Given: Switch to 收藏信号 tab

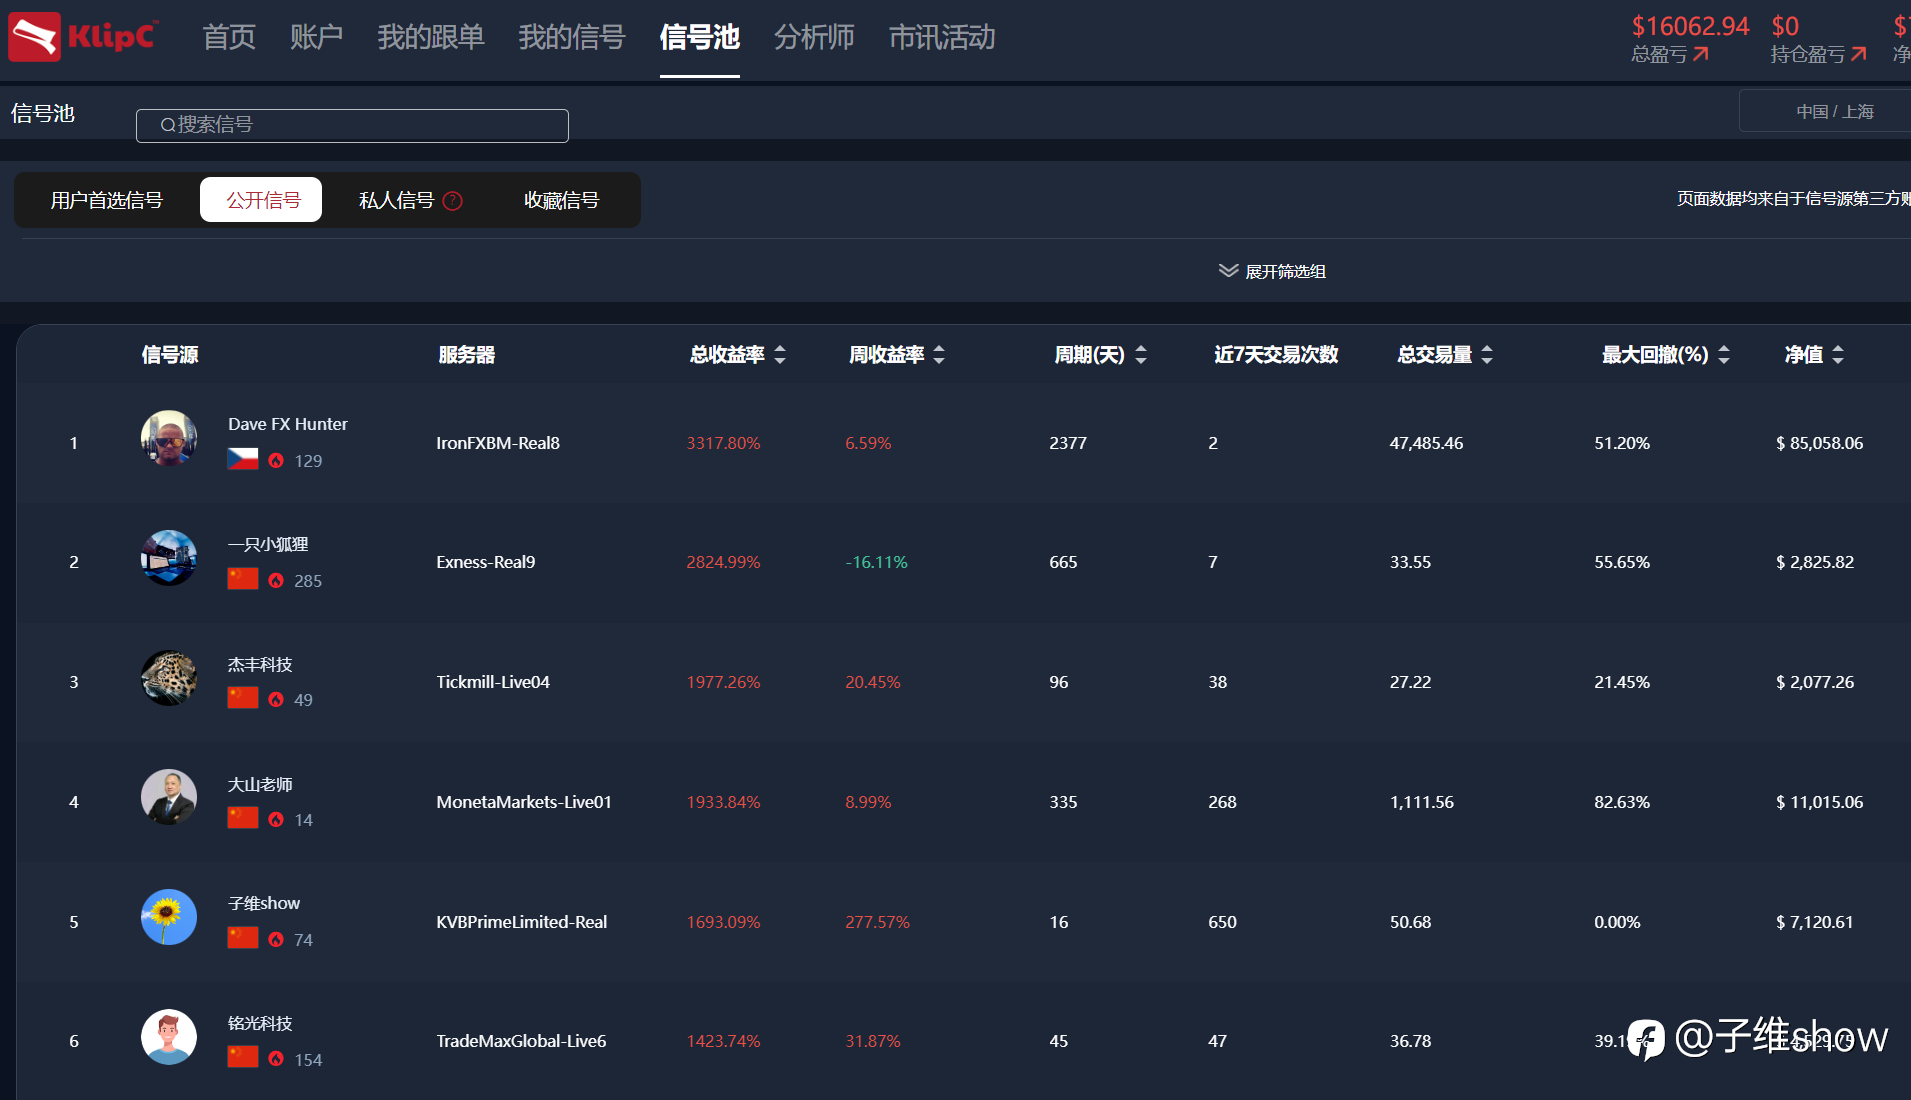Looking at the screenshot, I should pos(562,200).
